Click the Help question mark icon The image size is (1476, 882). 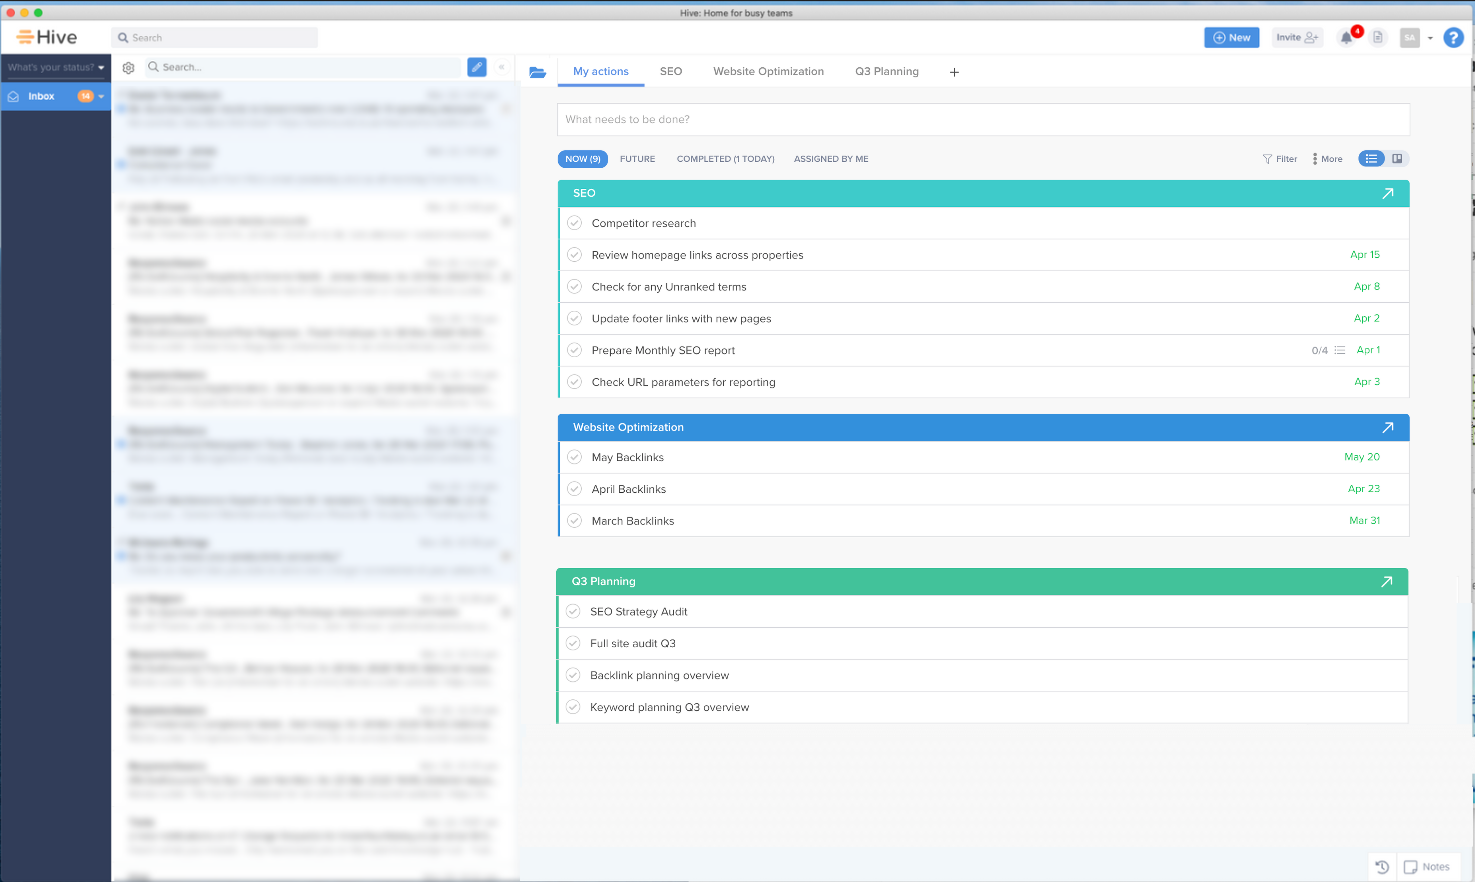1453,37
